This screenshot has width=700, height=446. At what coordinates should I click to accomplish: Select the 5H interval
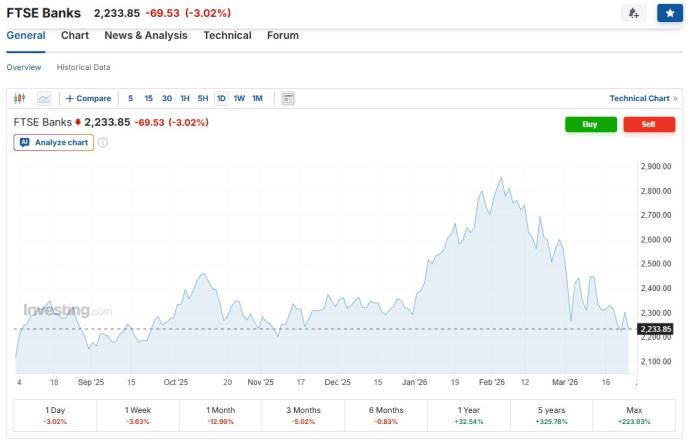(x=203, y=98)
